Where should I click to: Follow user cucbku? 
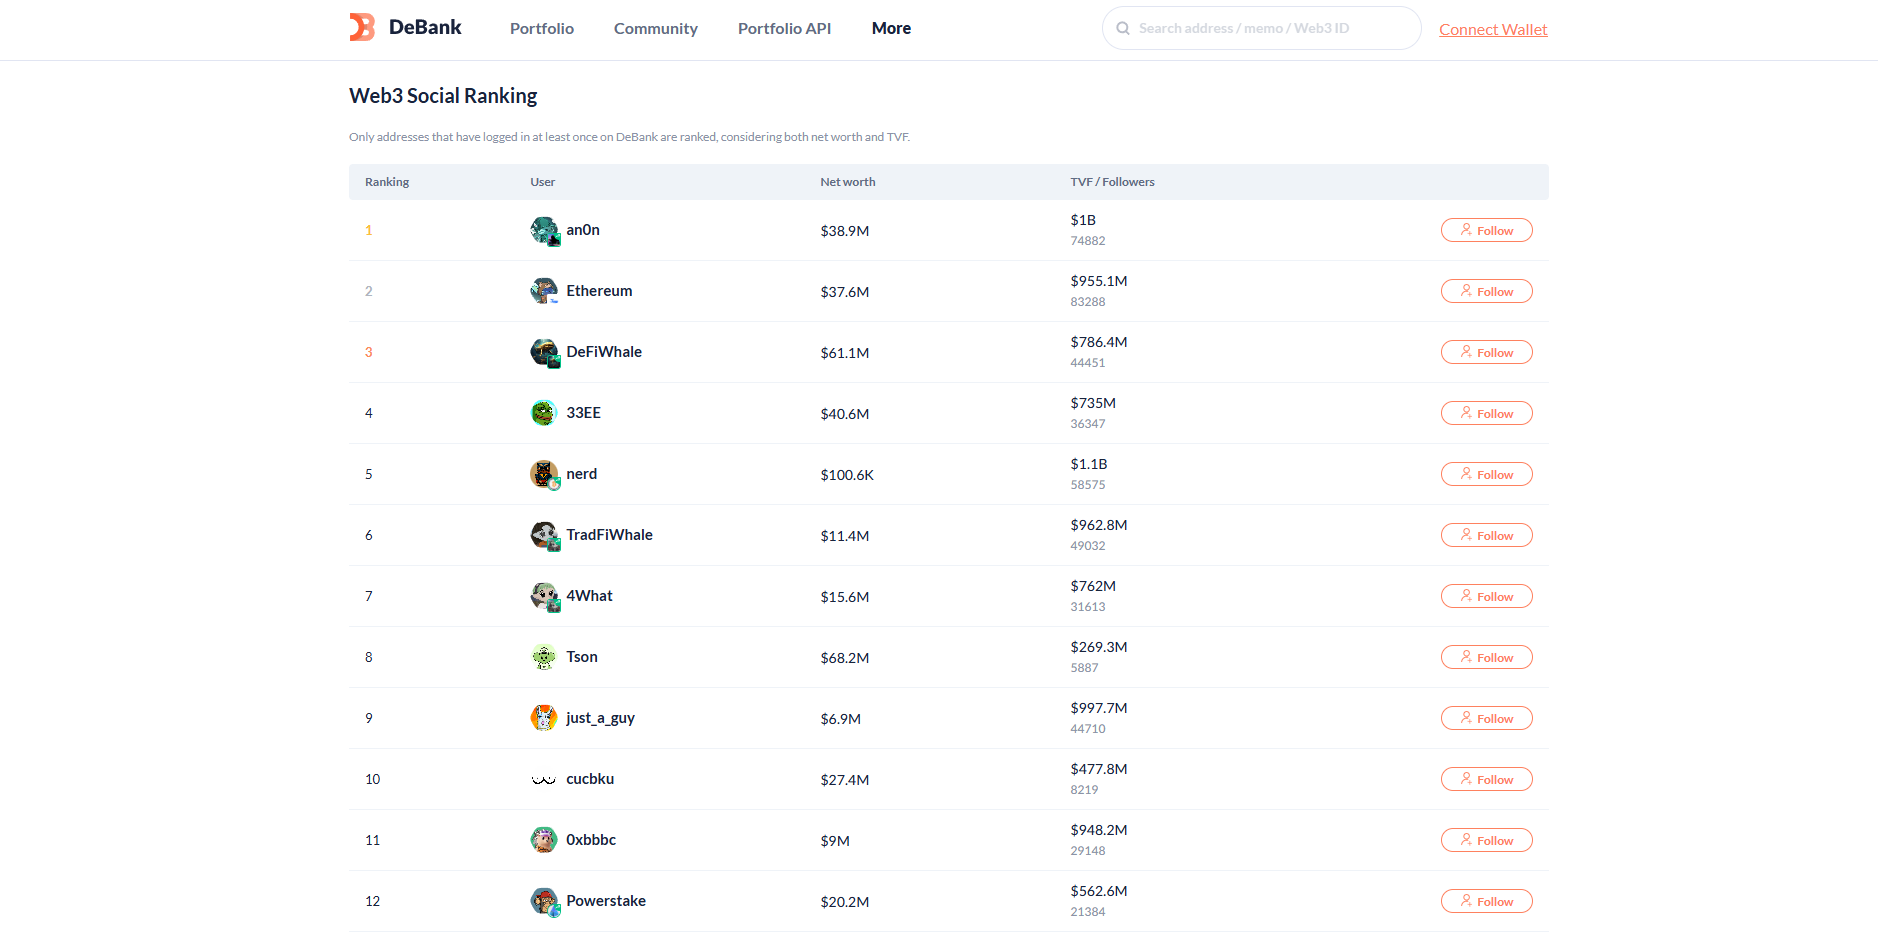1487,779
